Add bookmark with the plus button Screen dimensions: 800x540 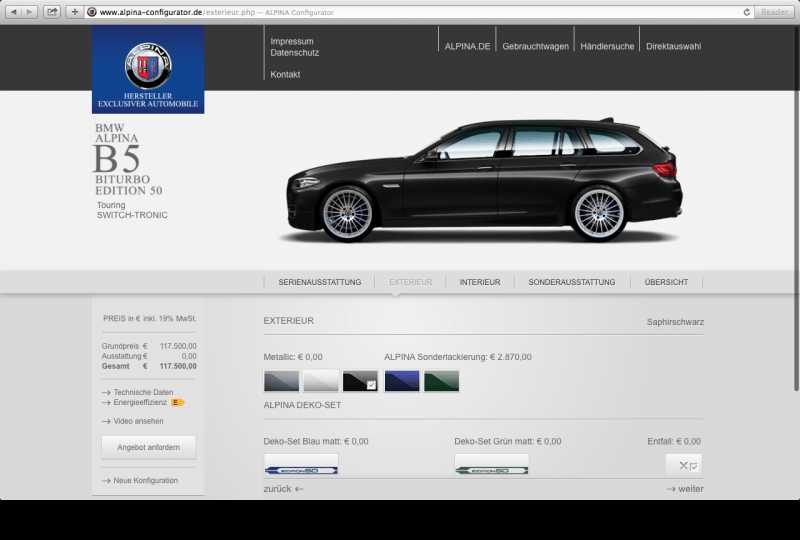[x=74, y=12]
